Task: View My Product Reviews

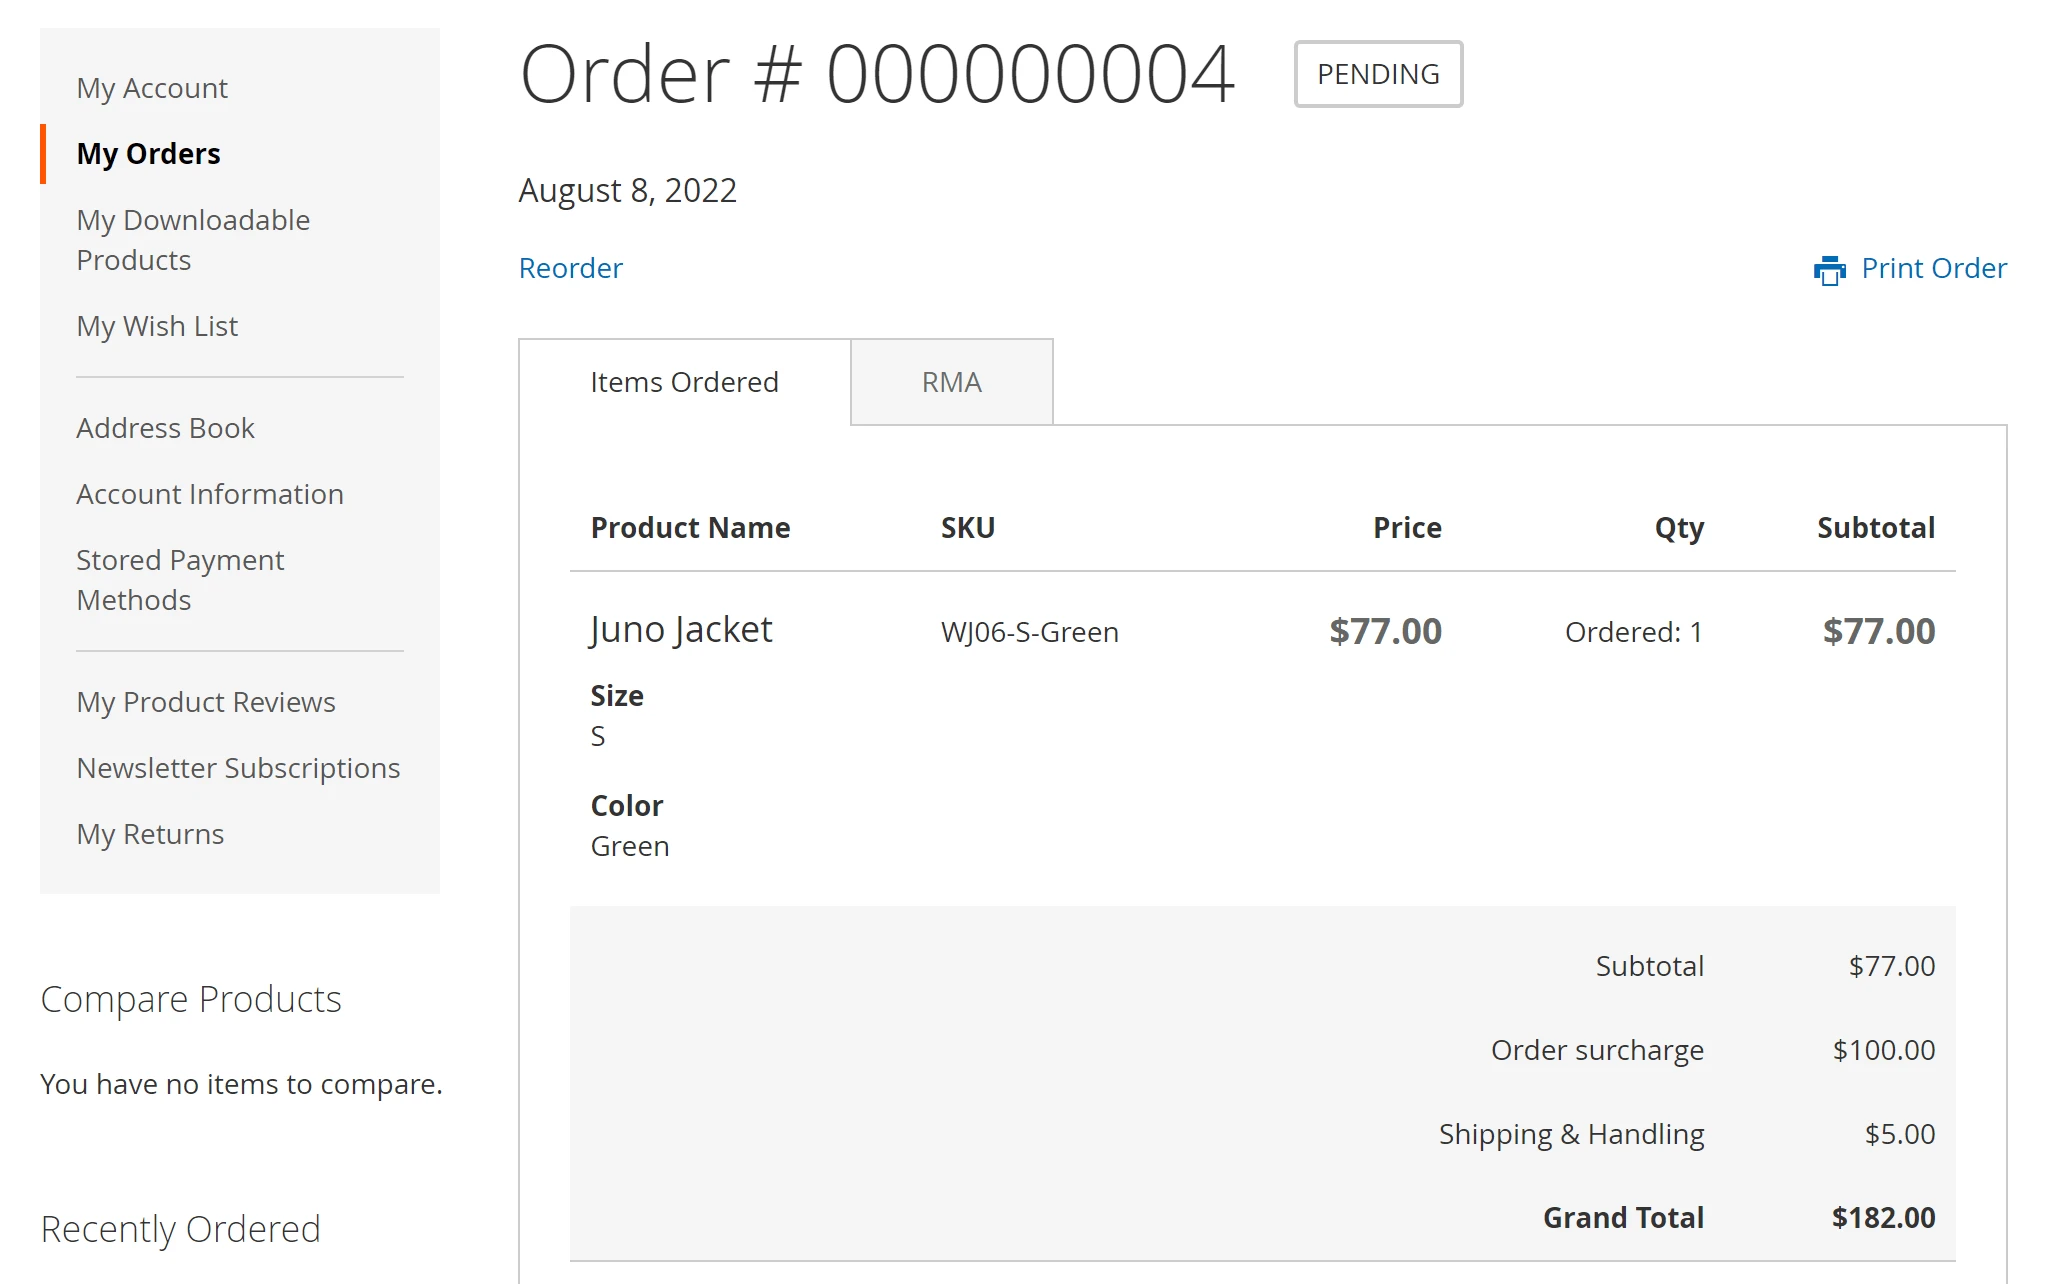Action: click(x=206, y=702)
